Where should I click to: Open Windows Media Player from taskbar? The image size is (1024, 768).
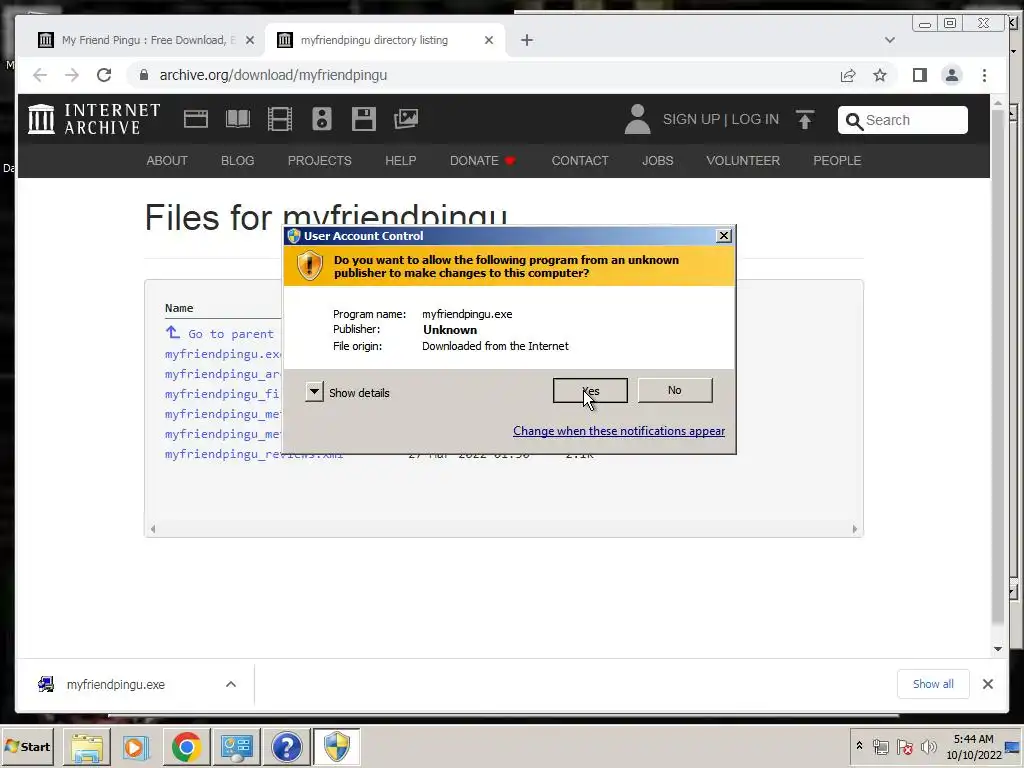point(136,746)
